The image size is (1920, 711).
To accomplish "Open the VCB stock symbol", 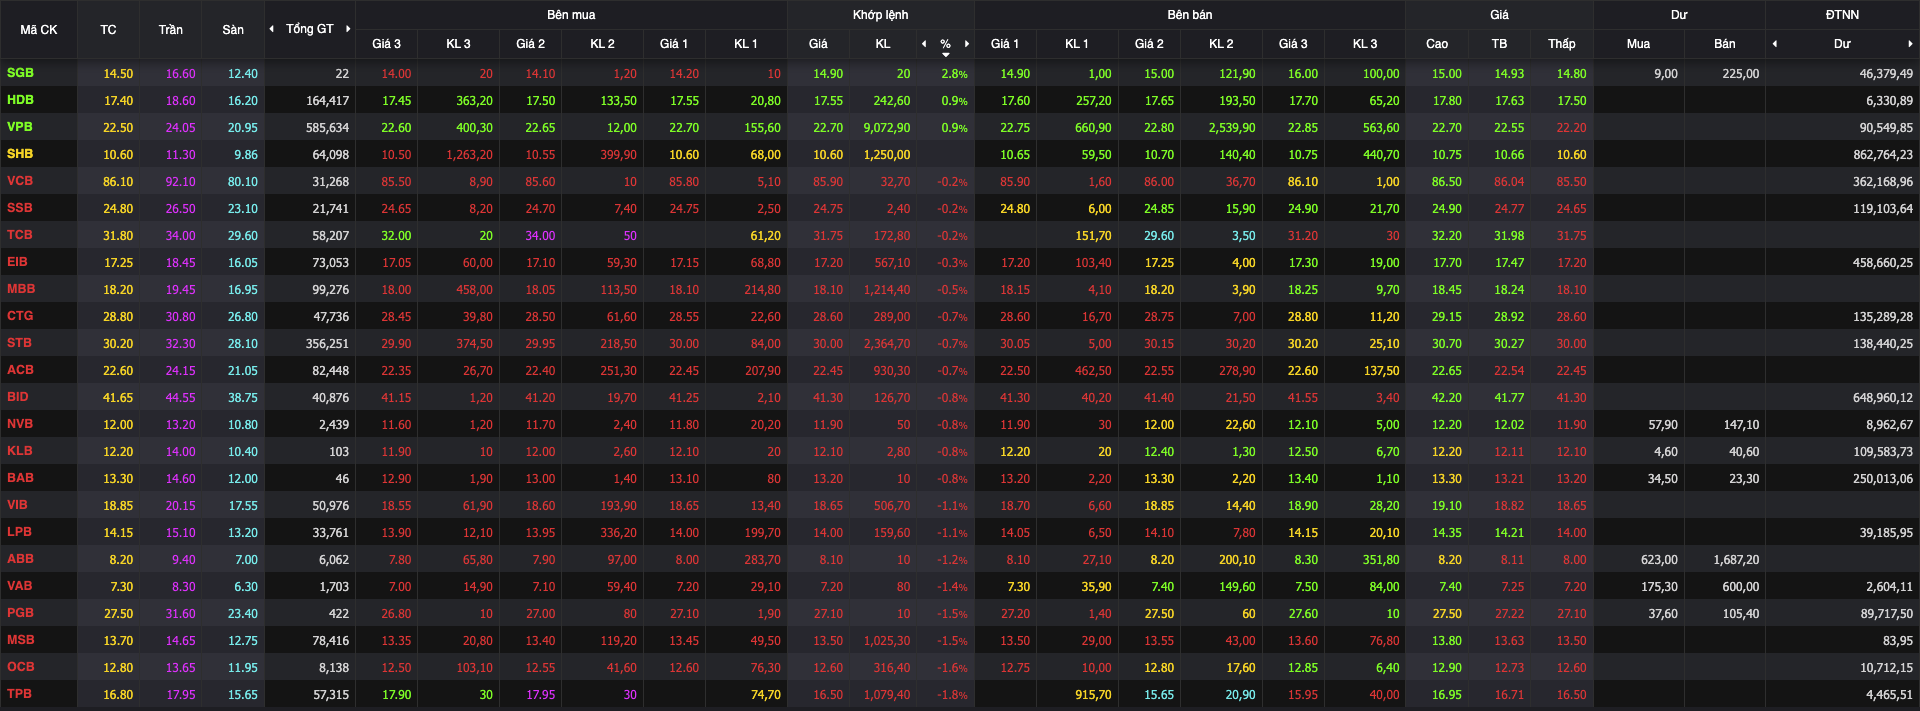I will [20, 181].
